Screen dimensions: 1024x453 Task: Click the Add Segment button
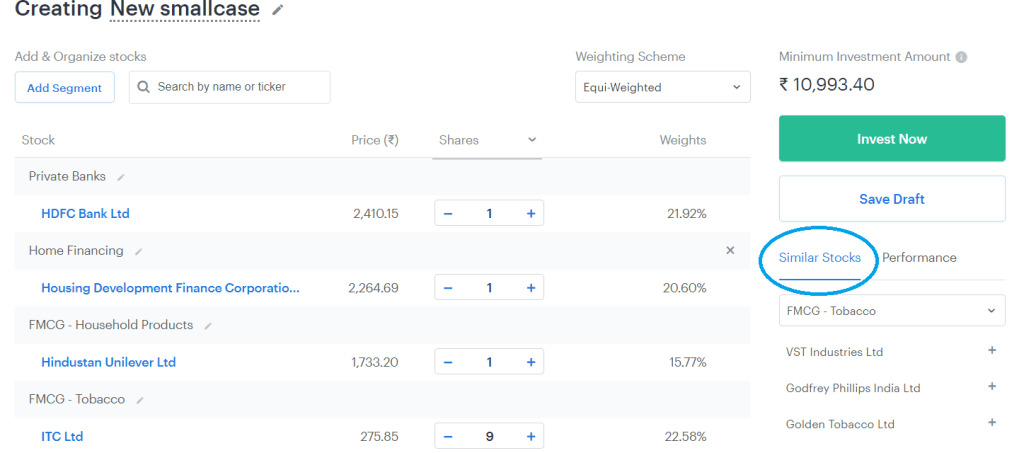pyautogui.click(x=65, y=87)
